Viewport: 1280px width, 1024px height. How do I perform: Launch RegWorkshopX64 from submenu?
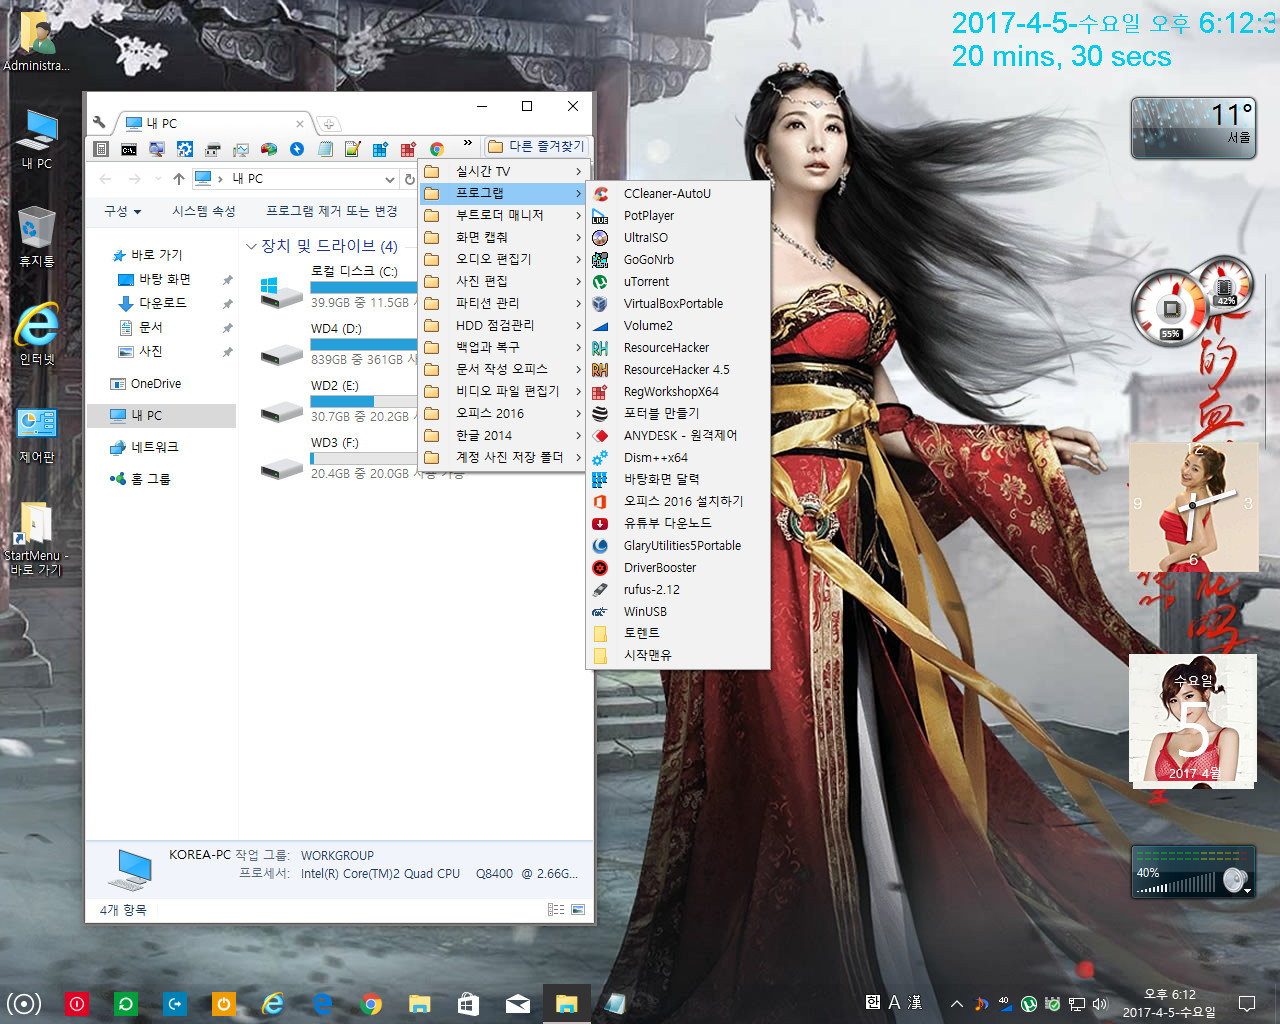678,392
